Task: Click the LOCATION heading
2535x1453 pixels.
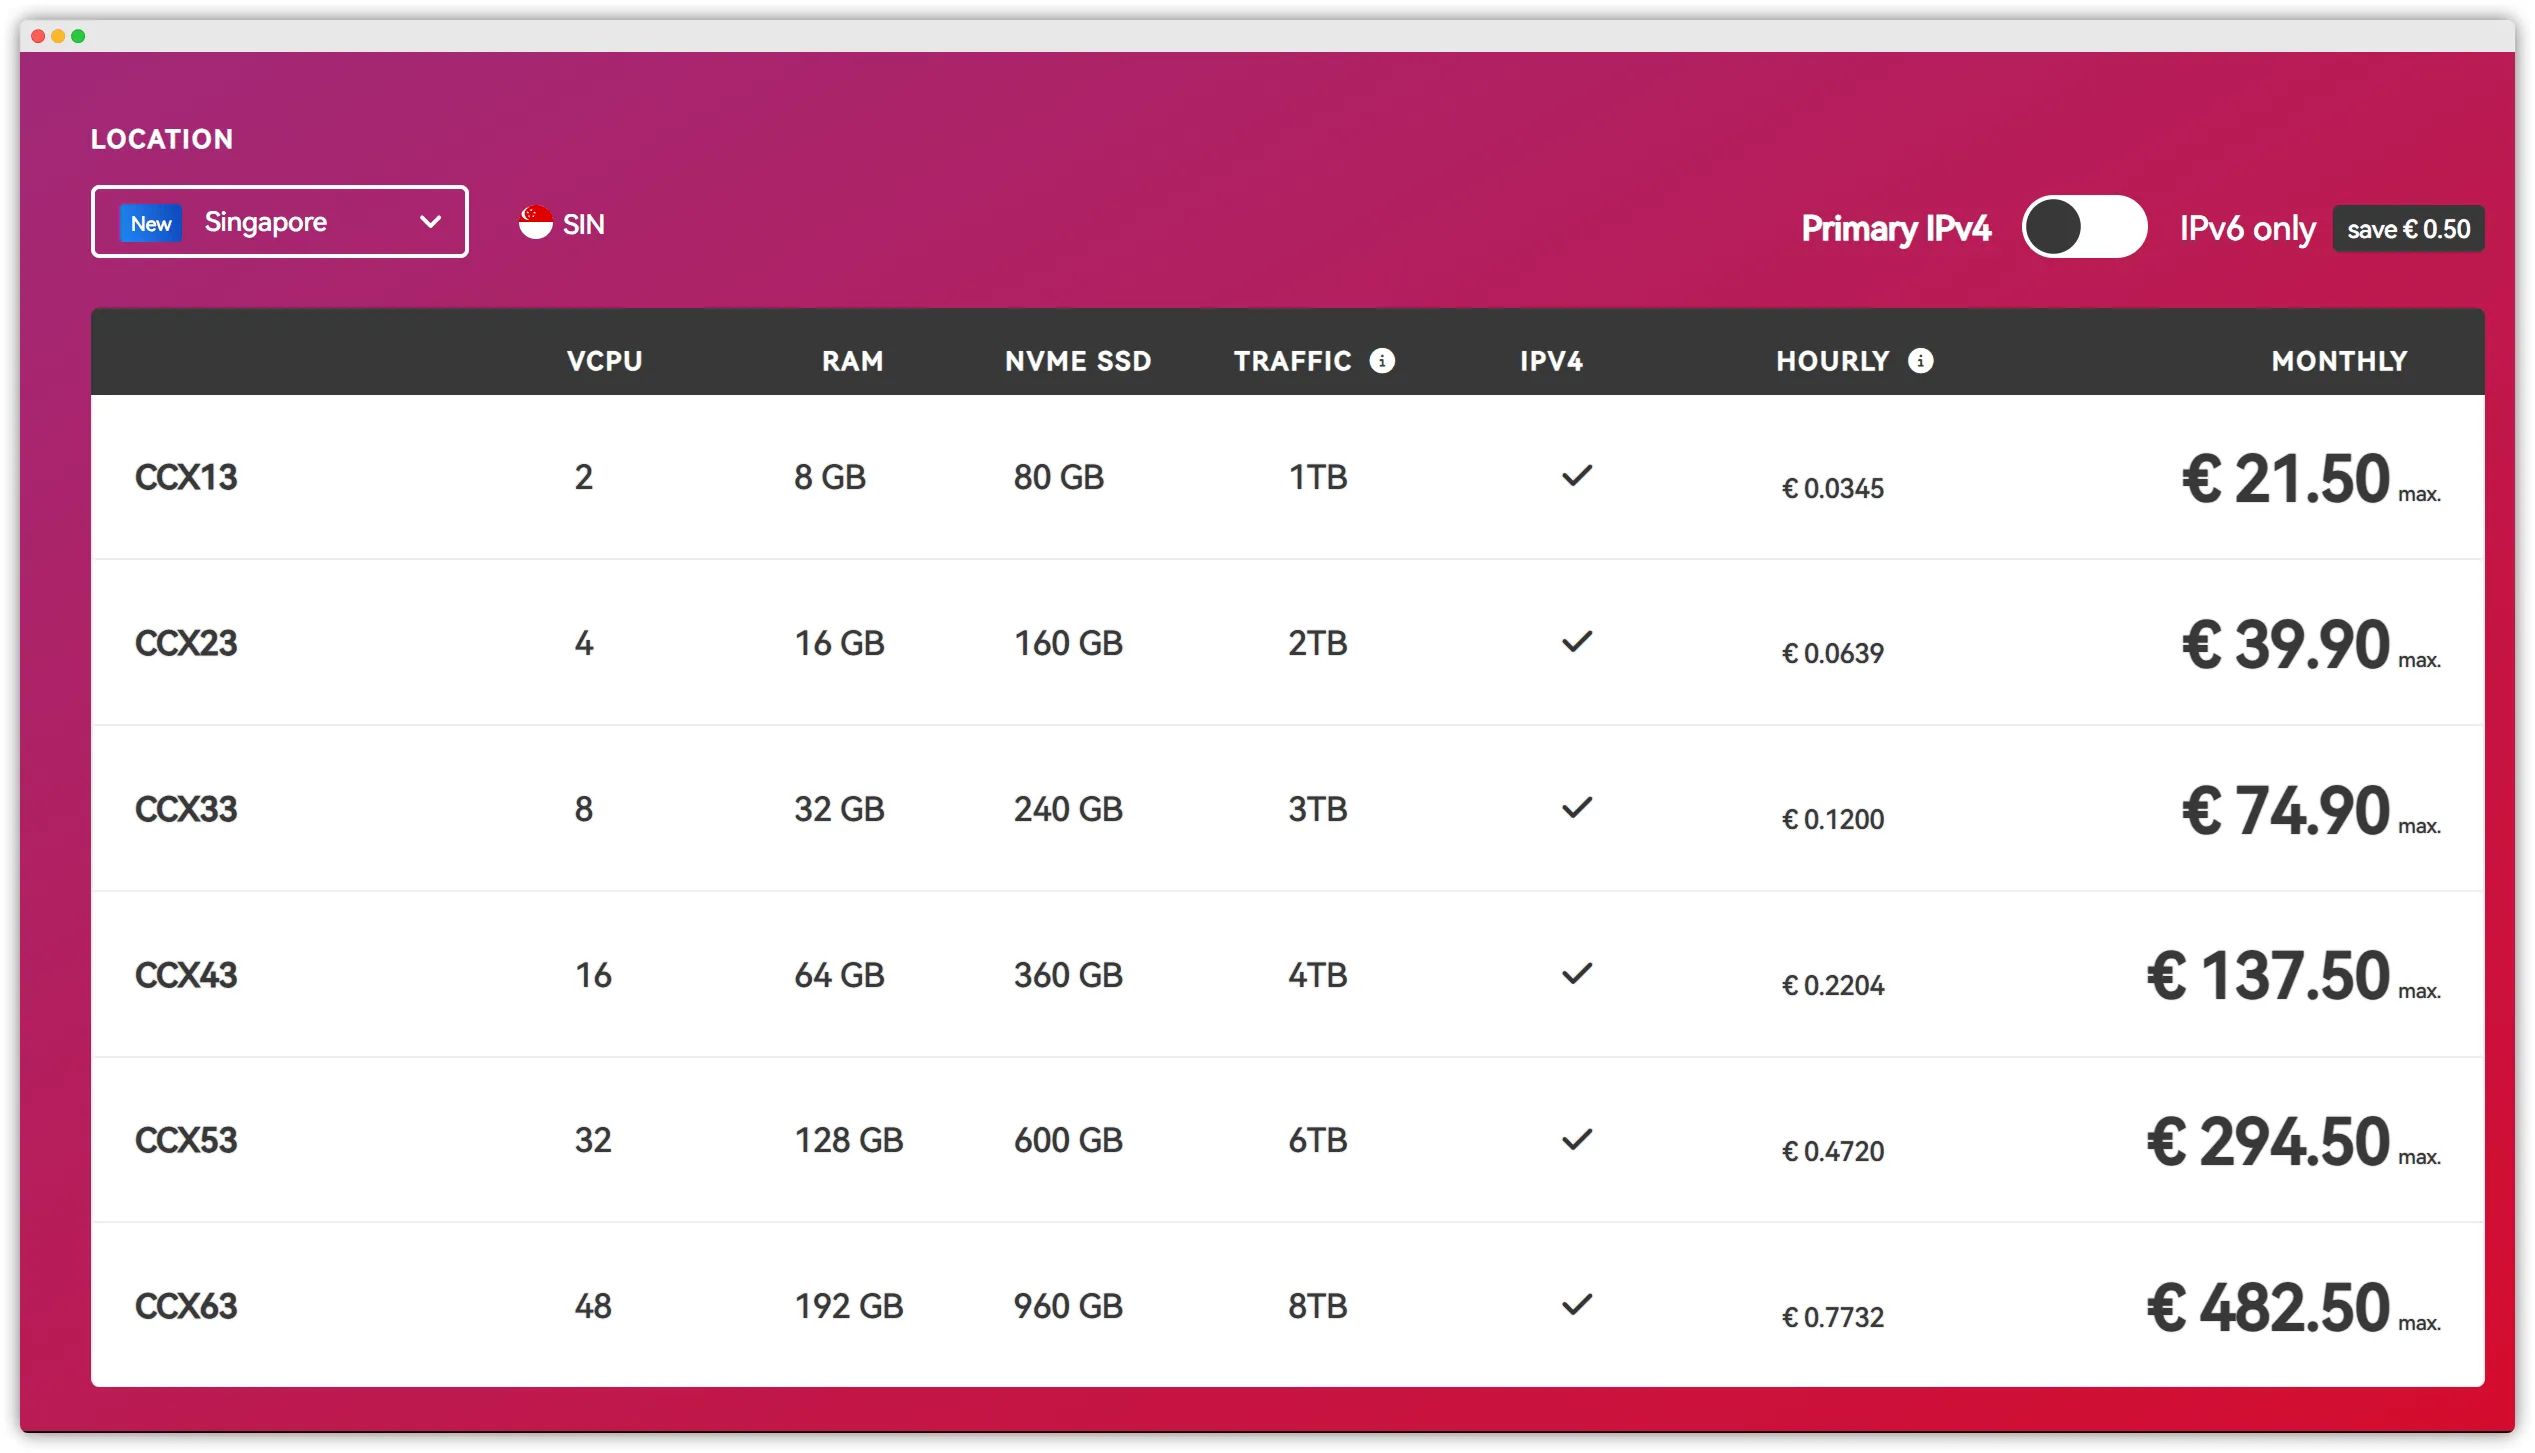Action: point(162,139)
